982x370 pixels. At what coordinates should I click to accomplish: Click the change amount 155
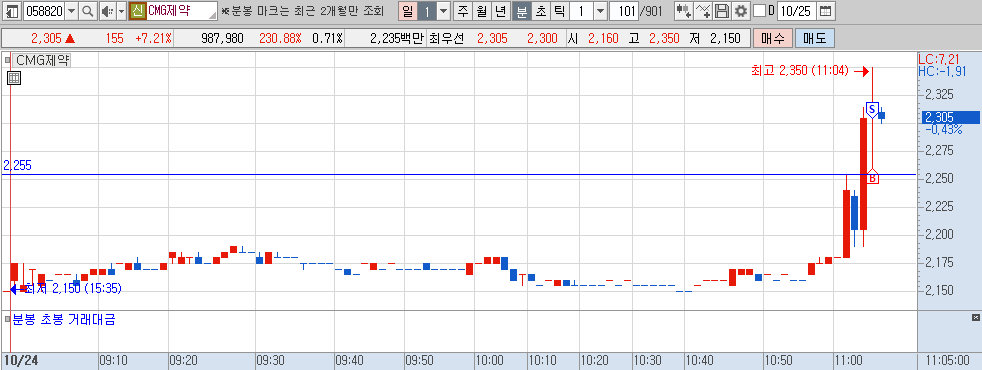(x=115, y=38)
